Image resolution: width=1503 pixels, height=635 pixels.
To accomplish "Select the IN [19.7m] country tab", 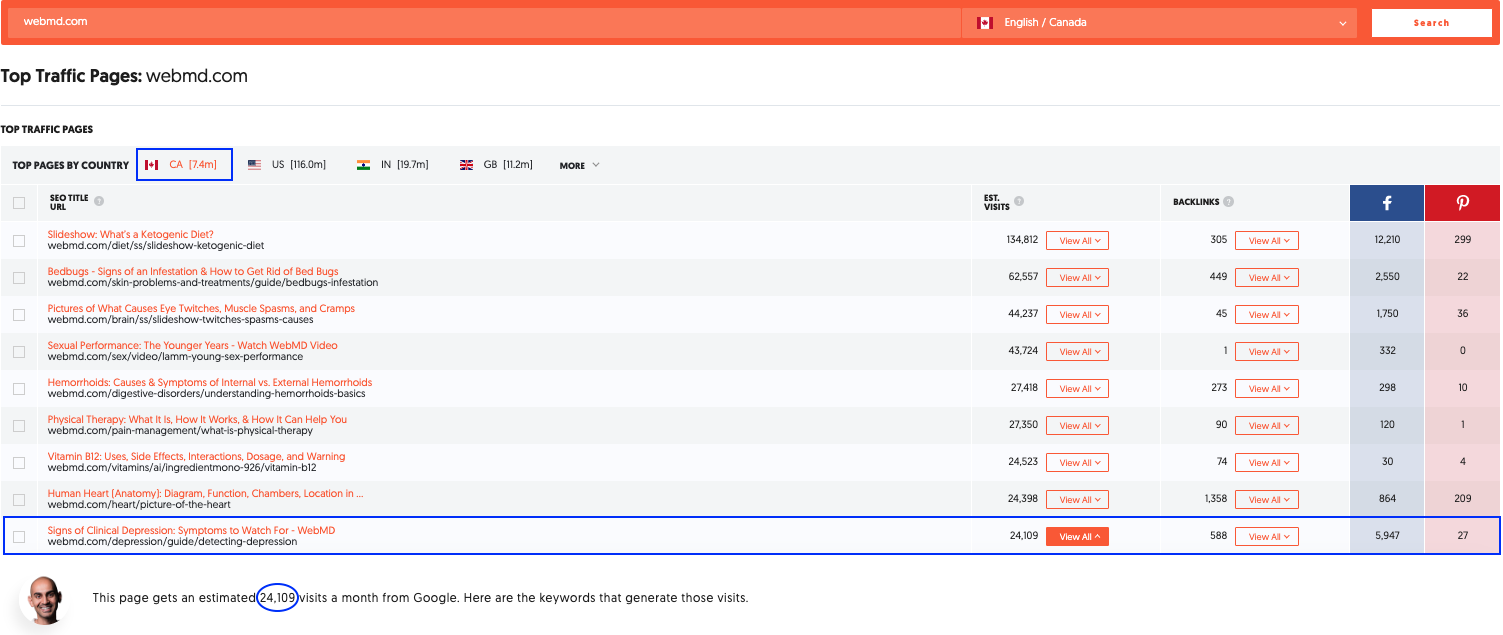I will pyautogui.click(x=393, y=165).
